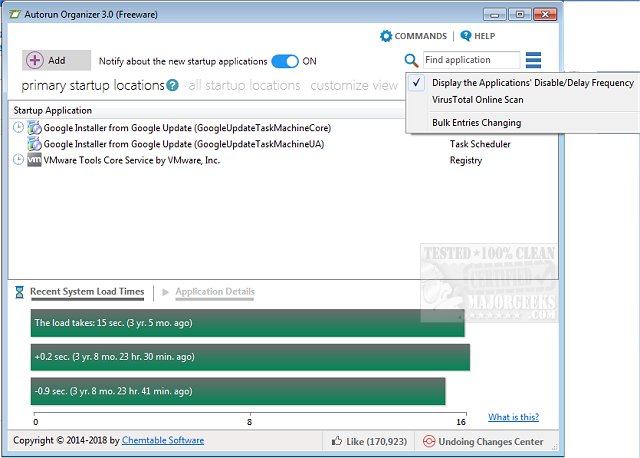Open the Chemtable Software link

[x=163, y=440]
